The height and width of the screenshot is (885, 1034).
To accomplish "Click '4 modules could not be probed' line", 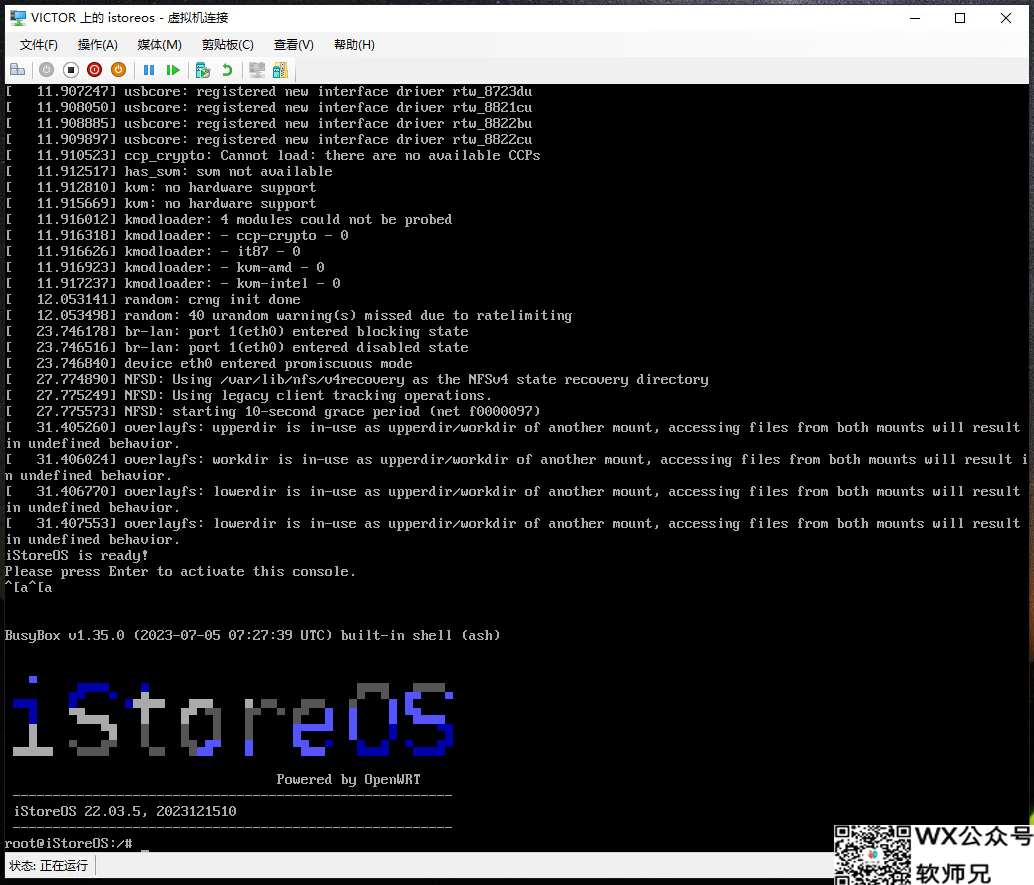I will click(229, 220).
